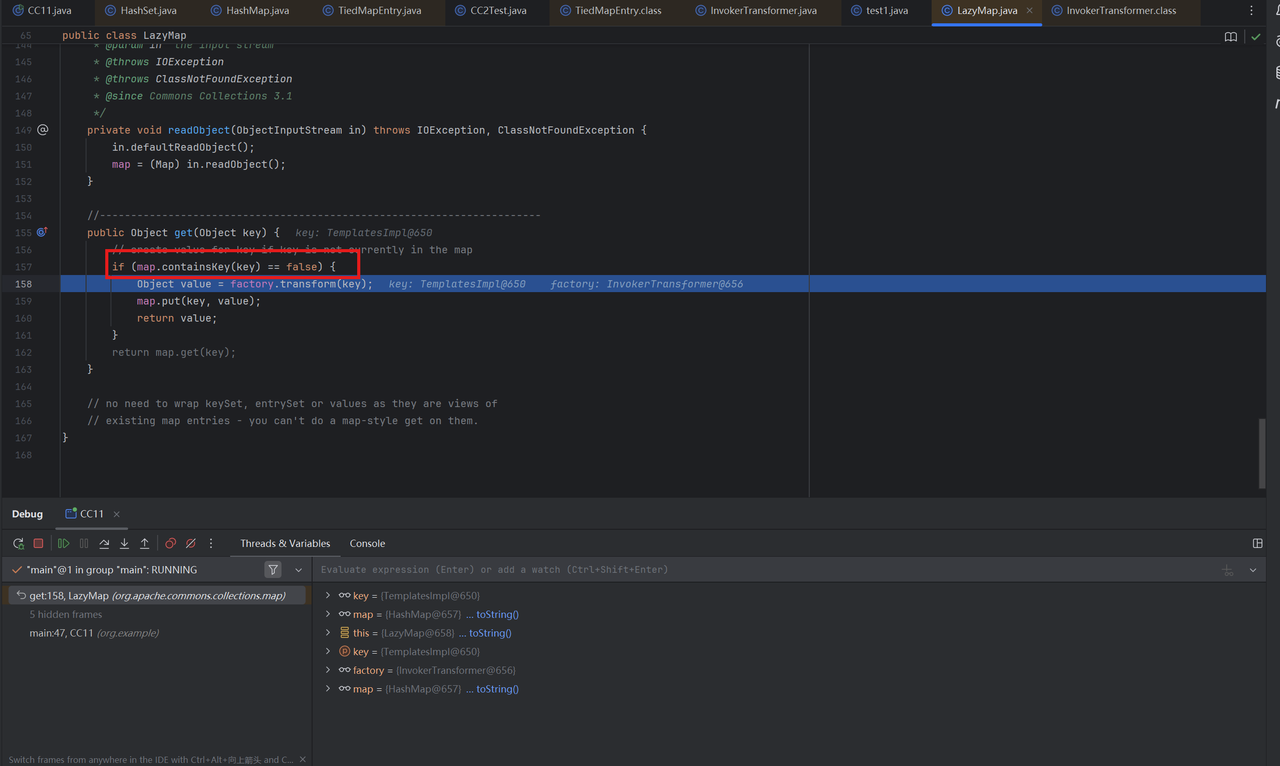1280x766 pixels.
Task: Open Reader Mode book icon in editor
Action: (1230, 36)
